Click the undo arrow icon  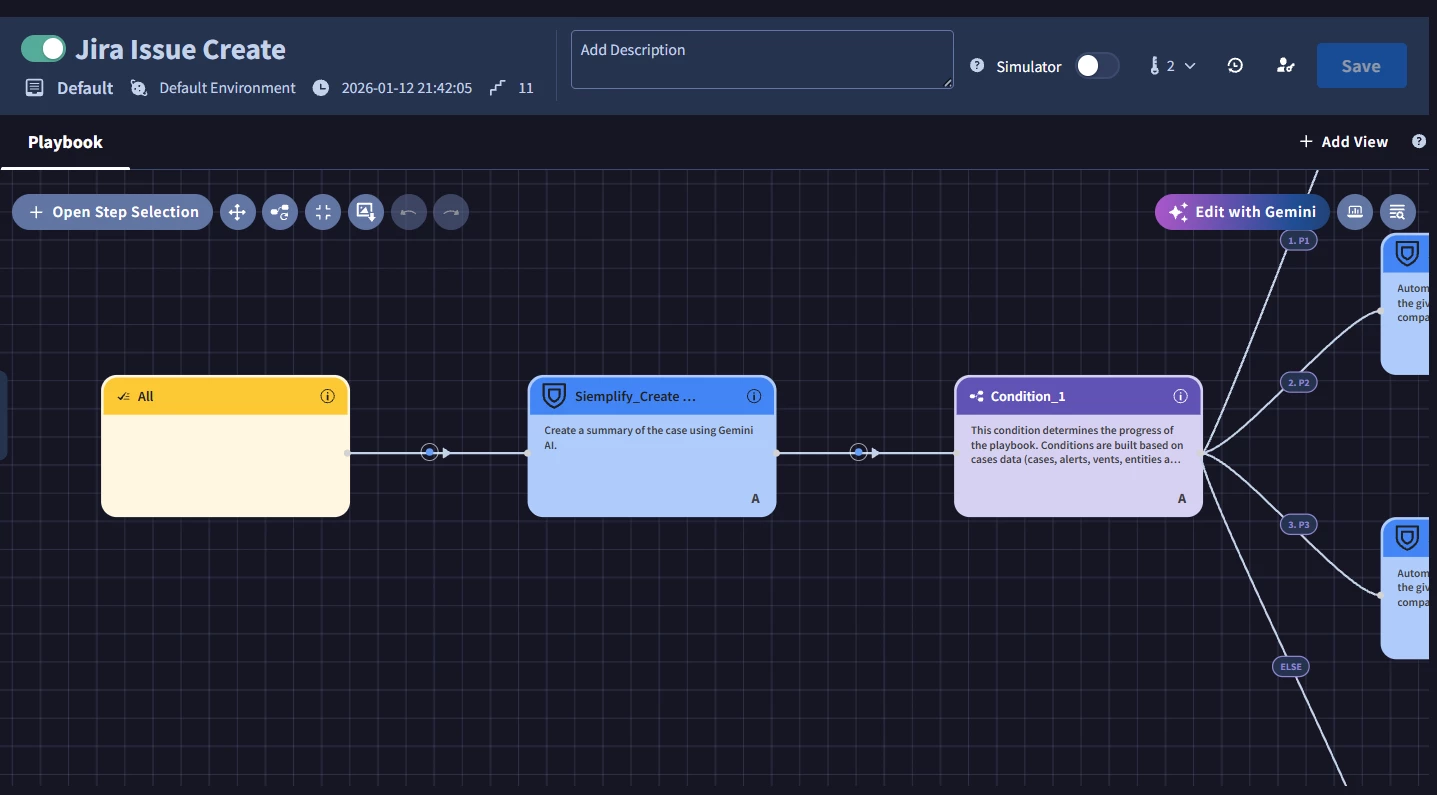pos(408,212)
